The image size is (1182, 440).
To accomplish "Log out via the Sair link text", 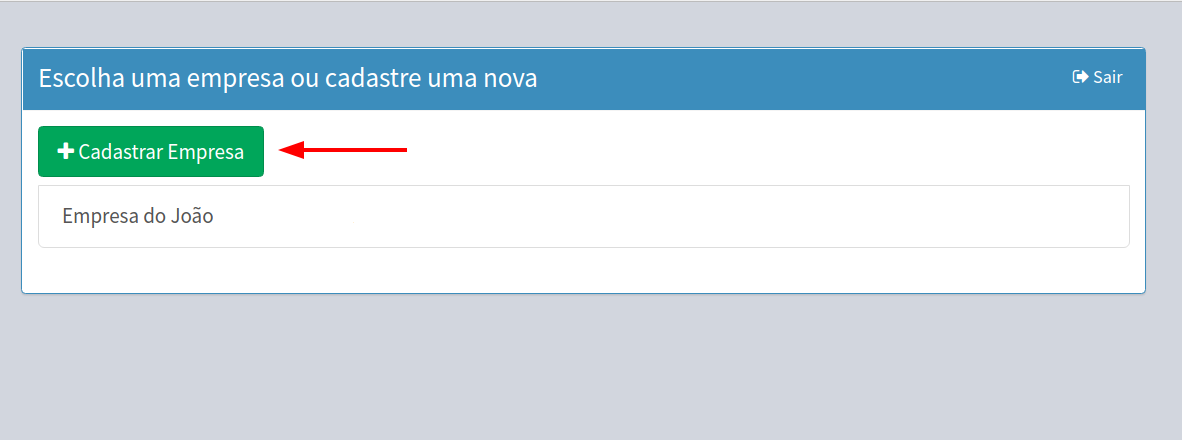I will point(1107,77).
